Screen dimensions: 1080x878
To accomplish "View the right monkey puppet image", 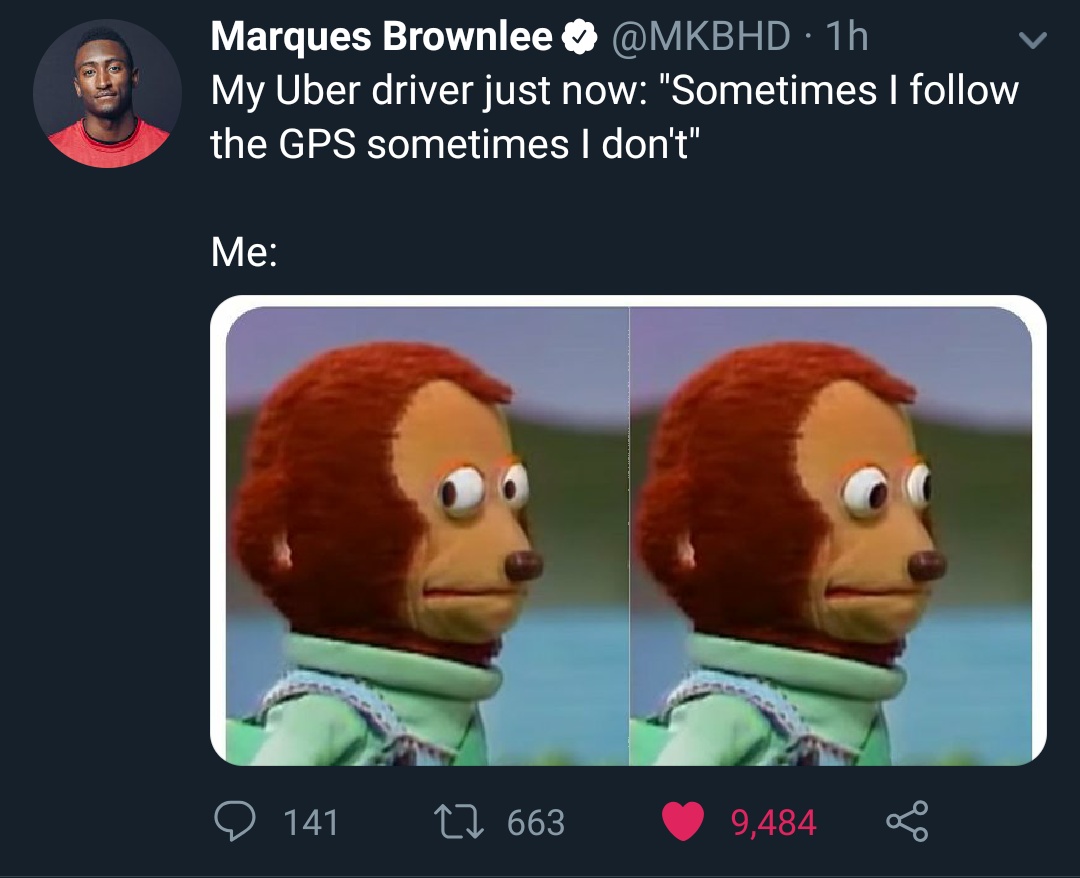I will (831, 536).
